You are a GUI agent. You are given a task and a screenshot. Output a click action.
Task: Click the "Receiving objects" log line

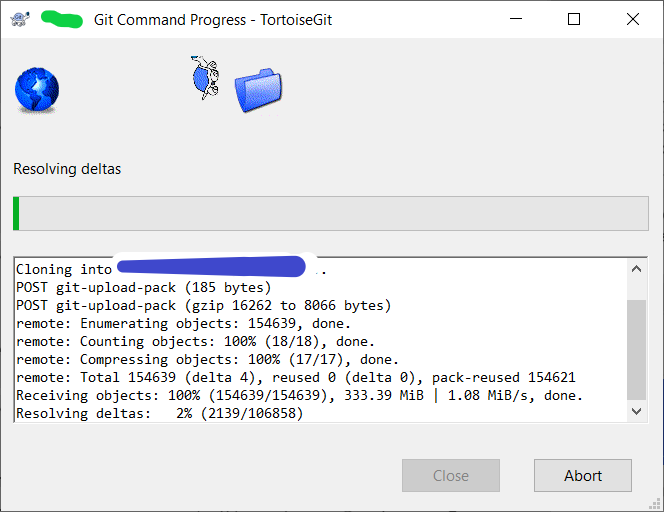(x=299, y=396)
